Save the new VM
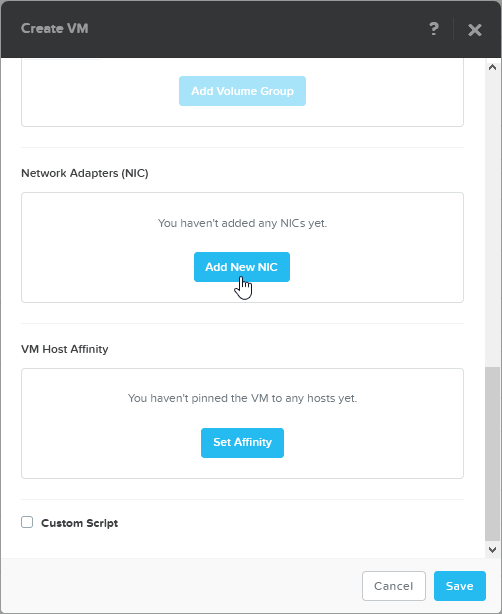Image resolution: width=502 pixels, height=614 pixels. [x=460, y=586]
